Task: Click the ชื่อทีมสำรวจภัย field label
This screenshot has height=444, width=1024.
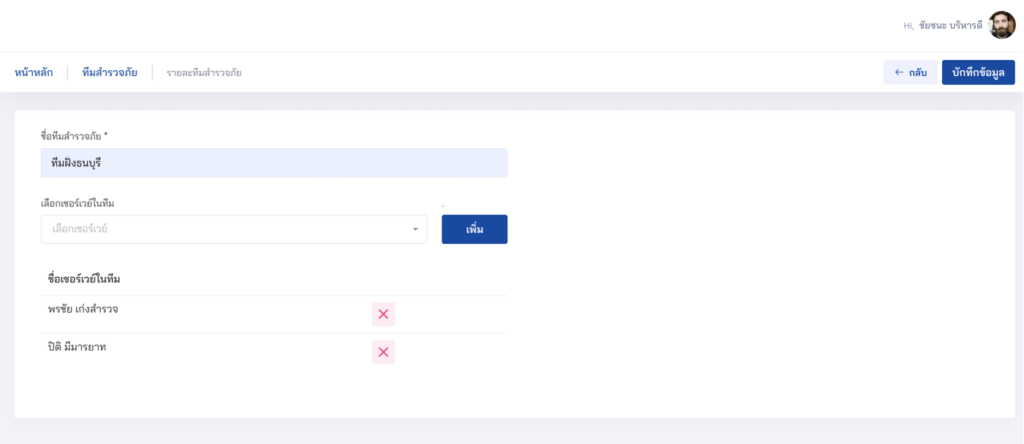Action: point(74,136)
